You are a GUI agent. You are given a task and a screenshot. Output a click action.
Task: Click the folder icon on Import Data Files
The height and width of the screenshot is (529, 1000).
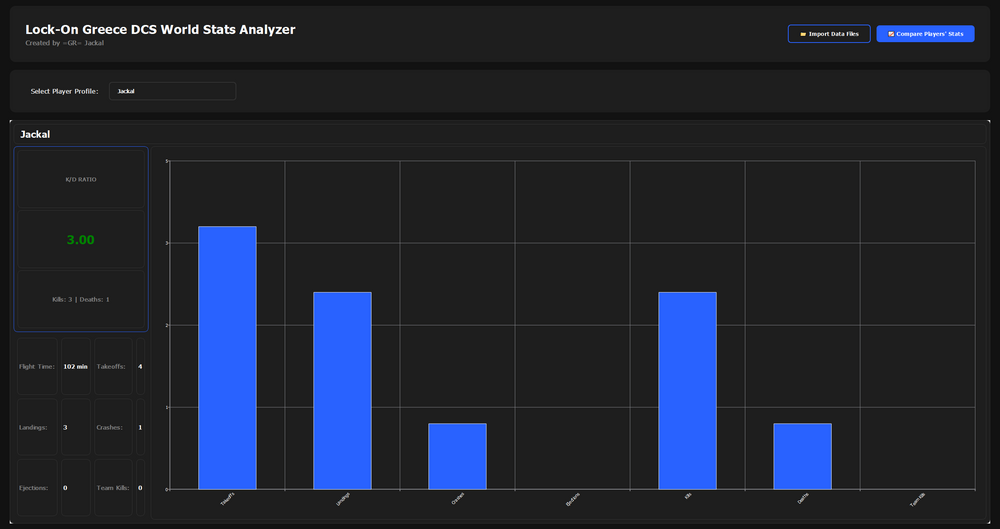[x=803, y=34]
